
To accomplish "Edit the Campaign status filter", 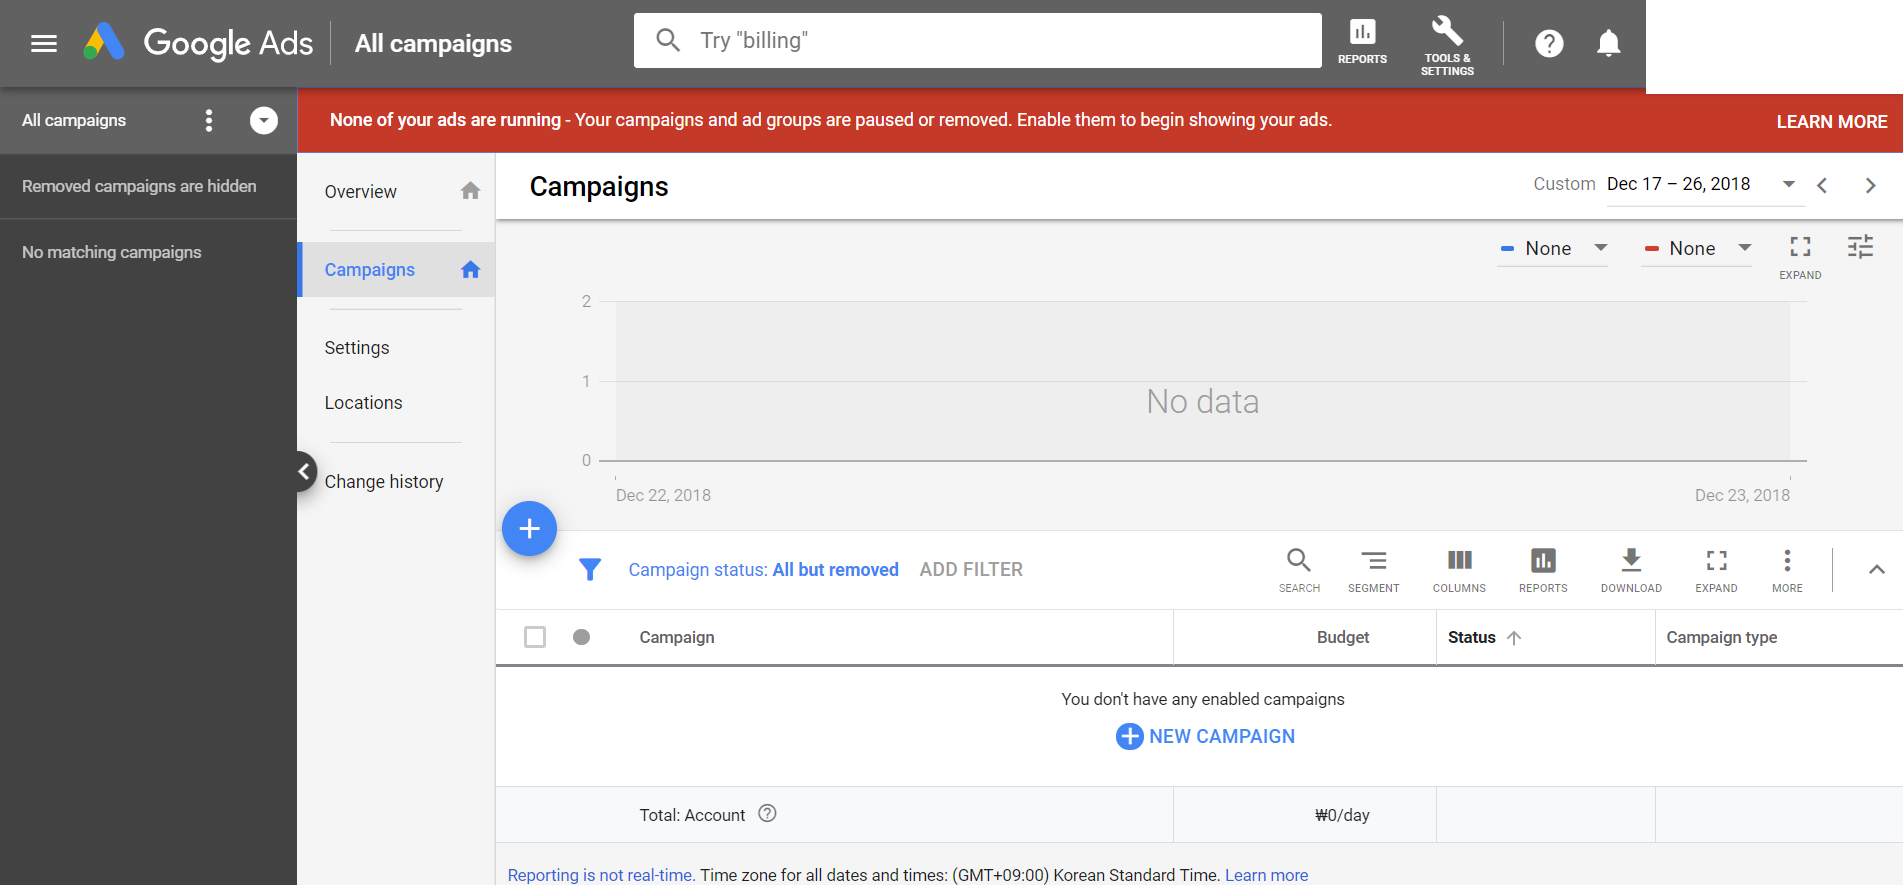I will (x=763, y=569).
